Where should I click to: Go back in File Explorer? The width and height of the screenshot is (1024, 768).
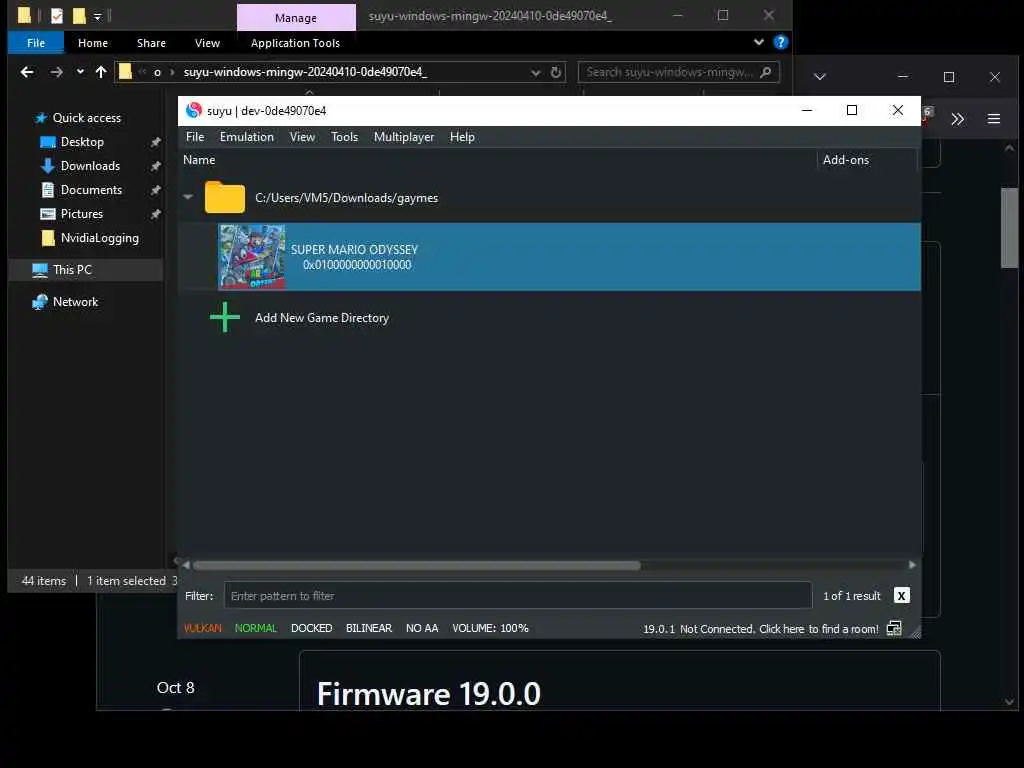click(27, 72)
